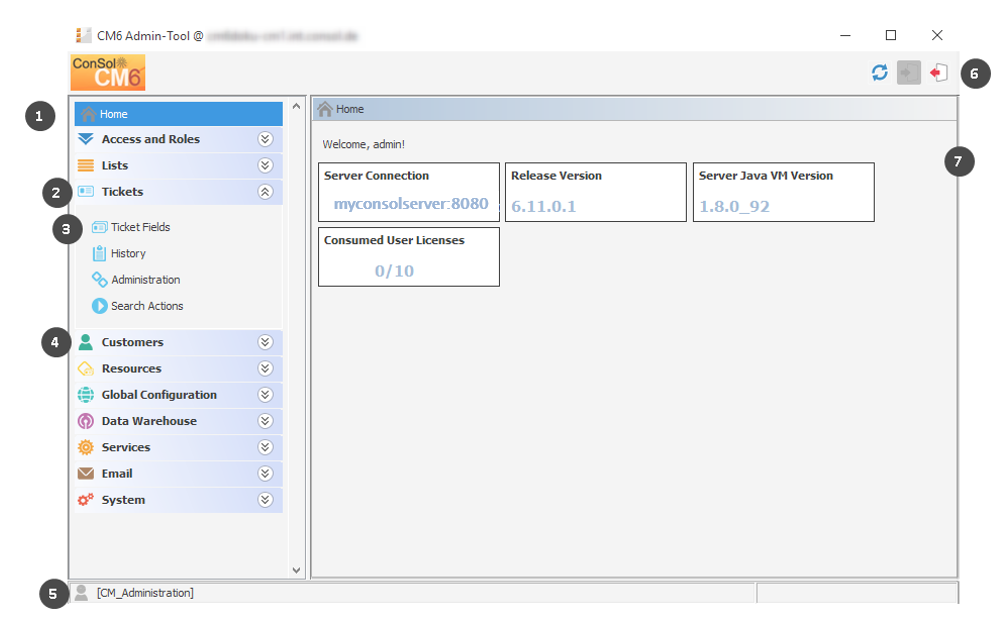Viewport: 999px width, 627px height.
Task: Click the Email envelope icon
Action: pos(86,474)
